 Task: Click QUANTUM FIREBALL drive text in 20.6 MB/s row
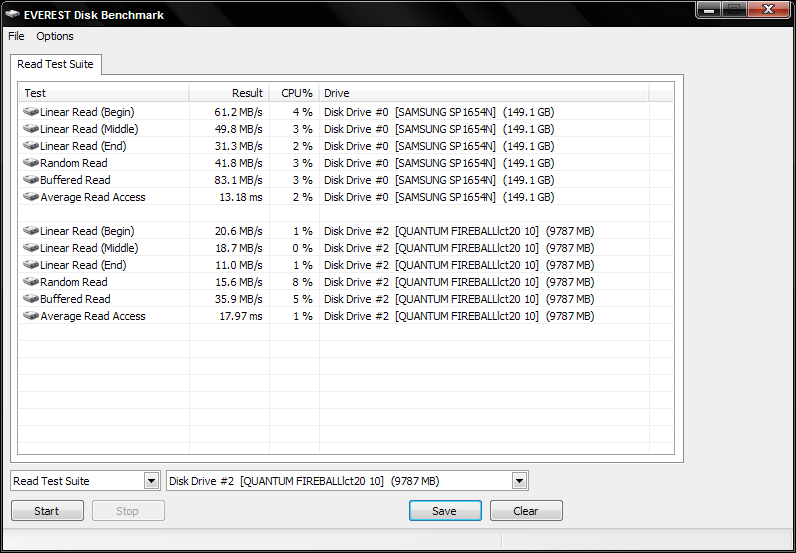459,231
